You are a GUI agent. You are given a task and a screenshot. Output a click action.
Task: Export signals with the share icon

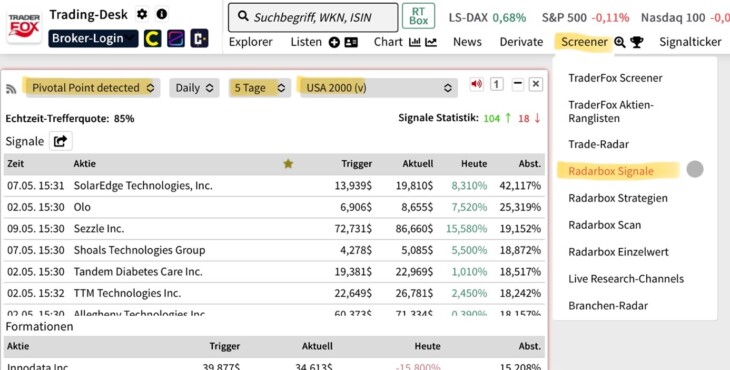[61, 141]
